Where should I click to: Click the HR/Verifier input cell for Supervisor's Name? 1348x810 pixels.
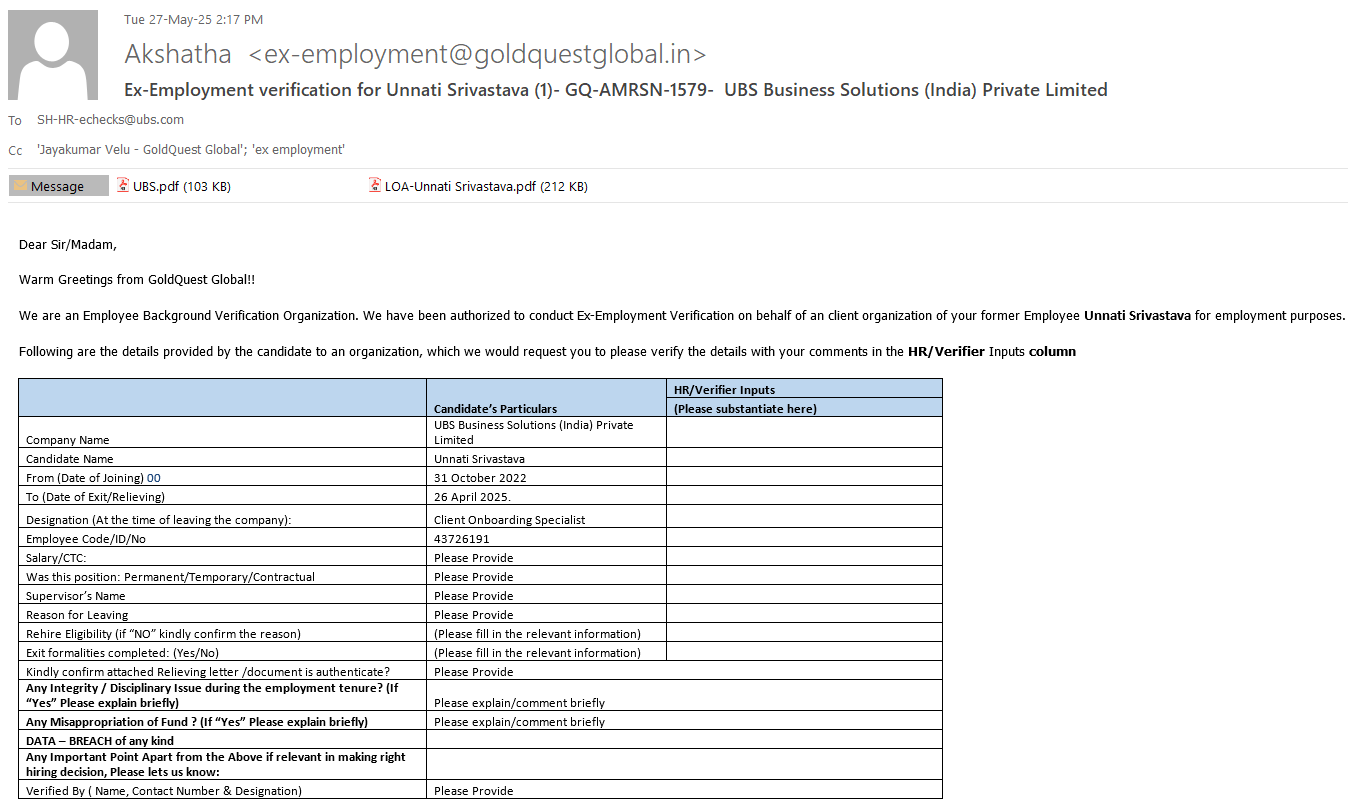804,595
